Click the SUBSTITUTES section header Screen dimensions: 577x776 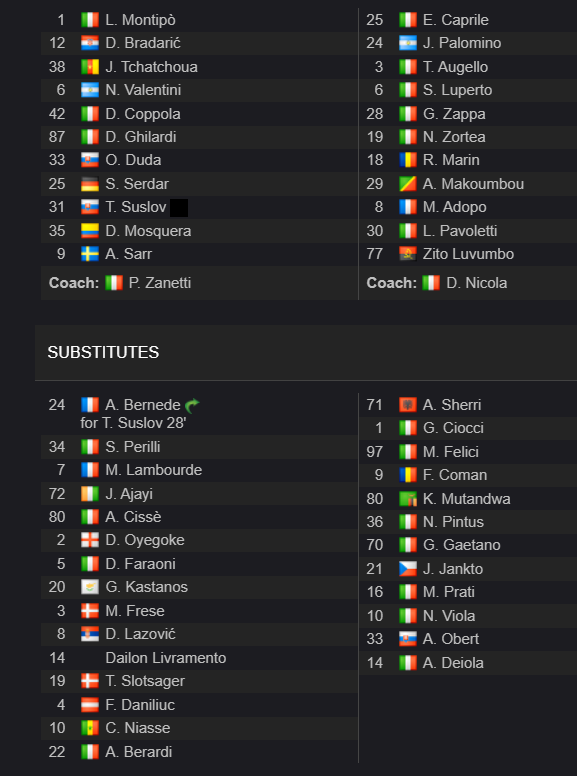tap(103, 352)
